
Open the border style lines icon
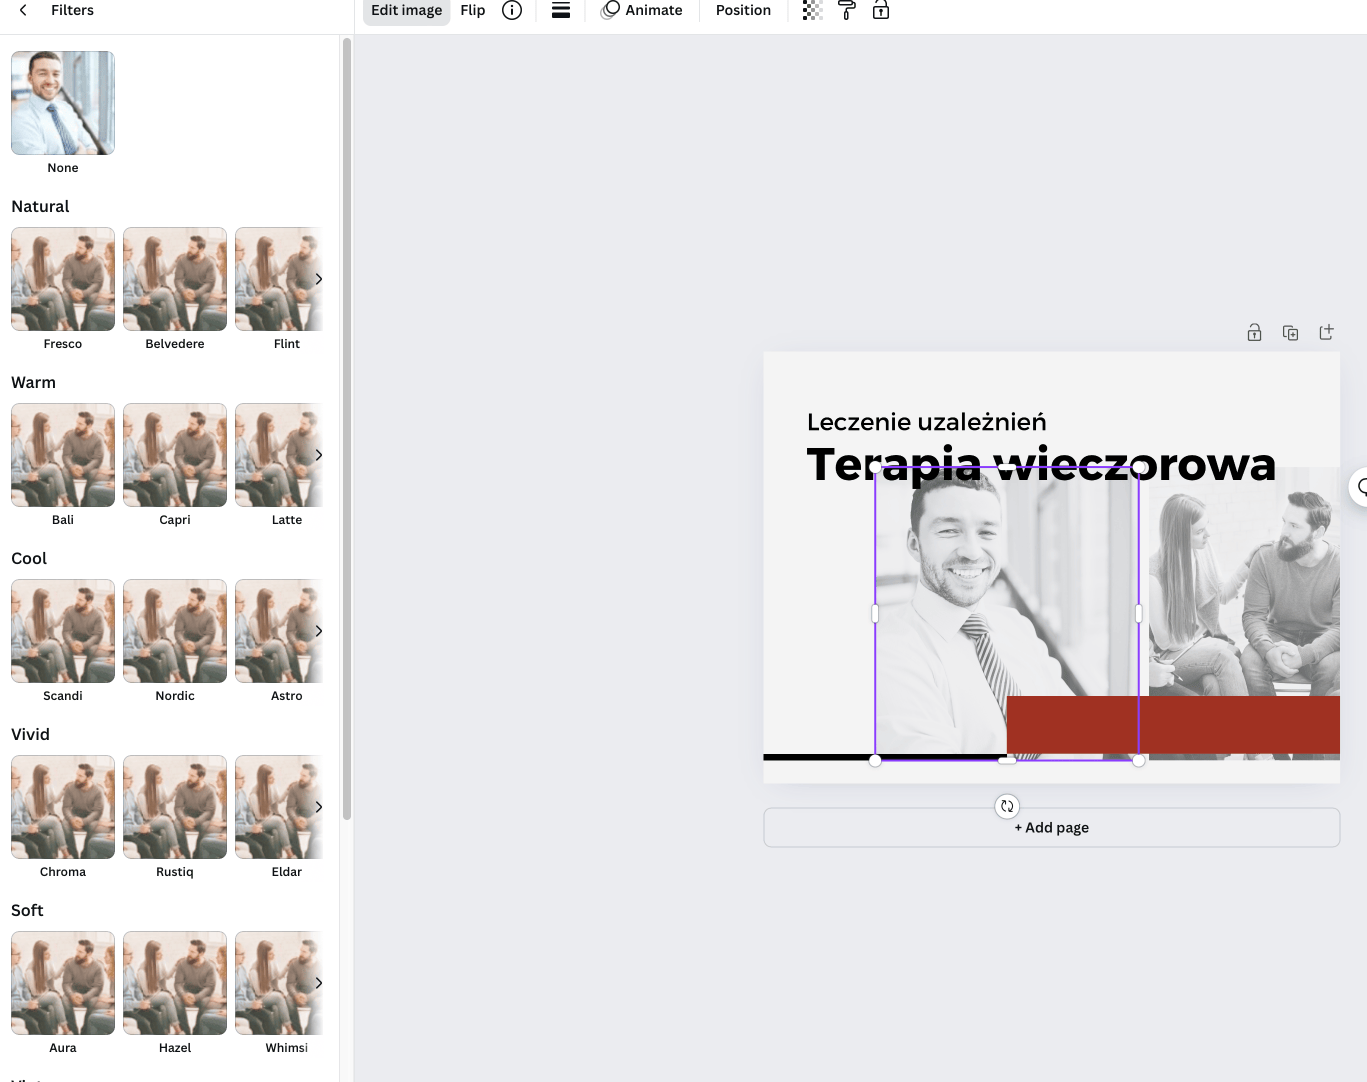(x=561, y=10)
